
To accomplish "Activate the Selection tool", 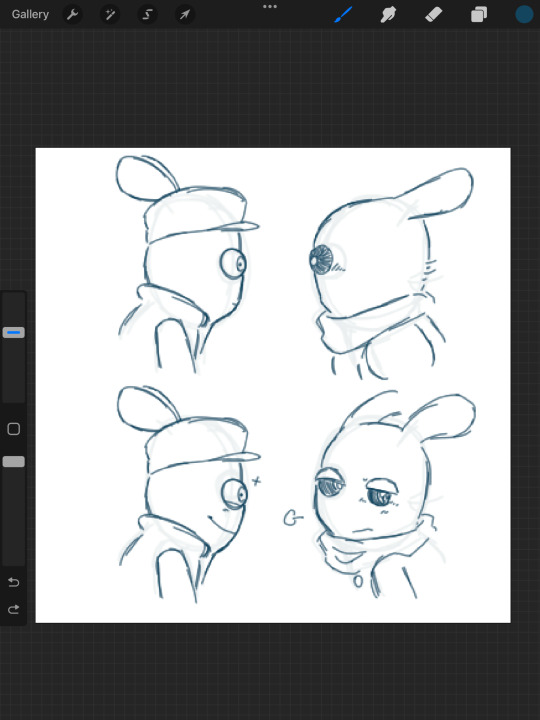I will point(147,14).
